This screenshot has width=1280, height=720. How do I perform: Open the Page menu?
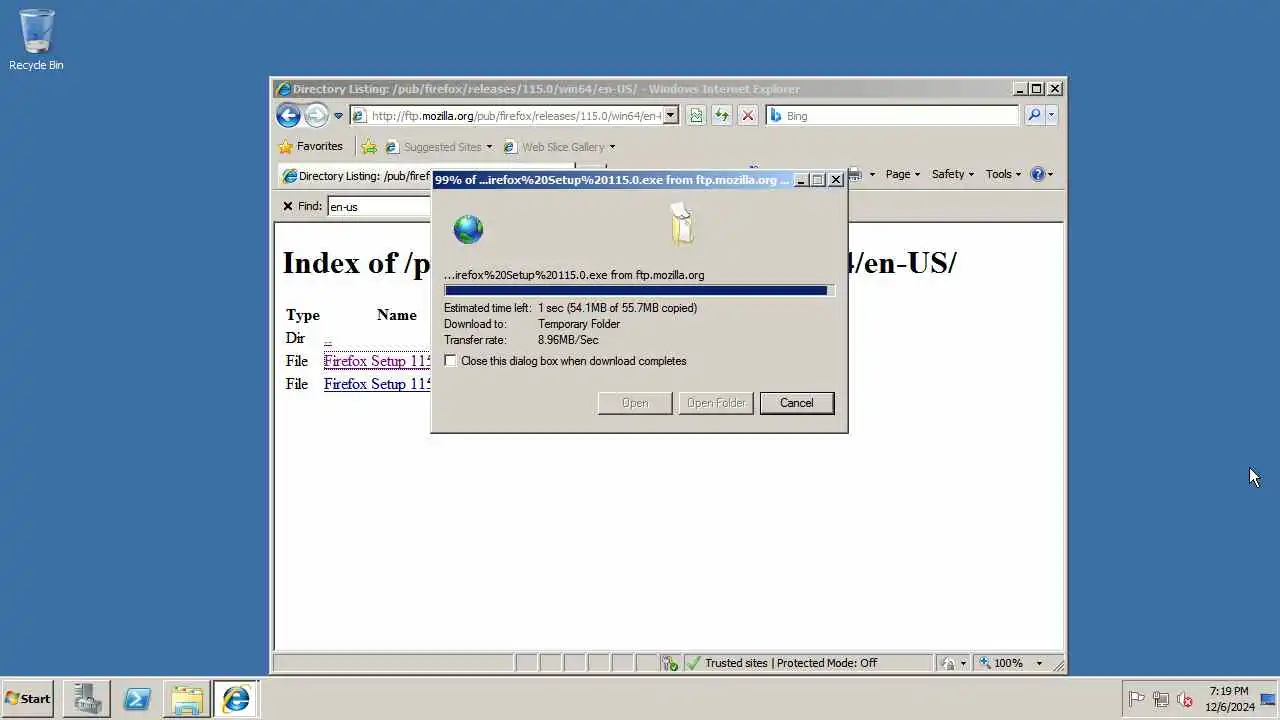pyautogui.click(x=902, y=174)
